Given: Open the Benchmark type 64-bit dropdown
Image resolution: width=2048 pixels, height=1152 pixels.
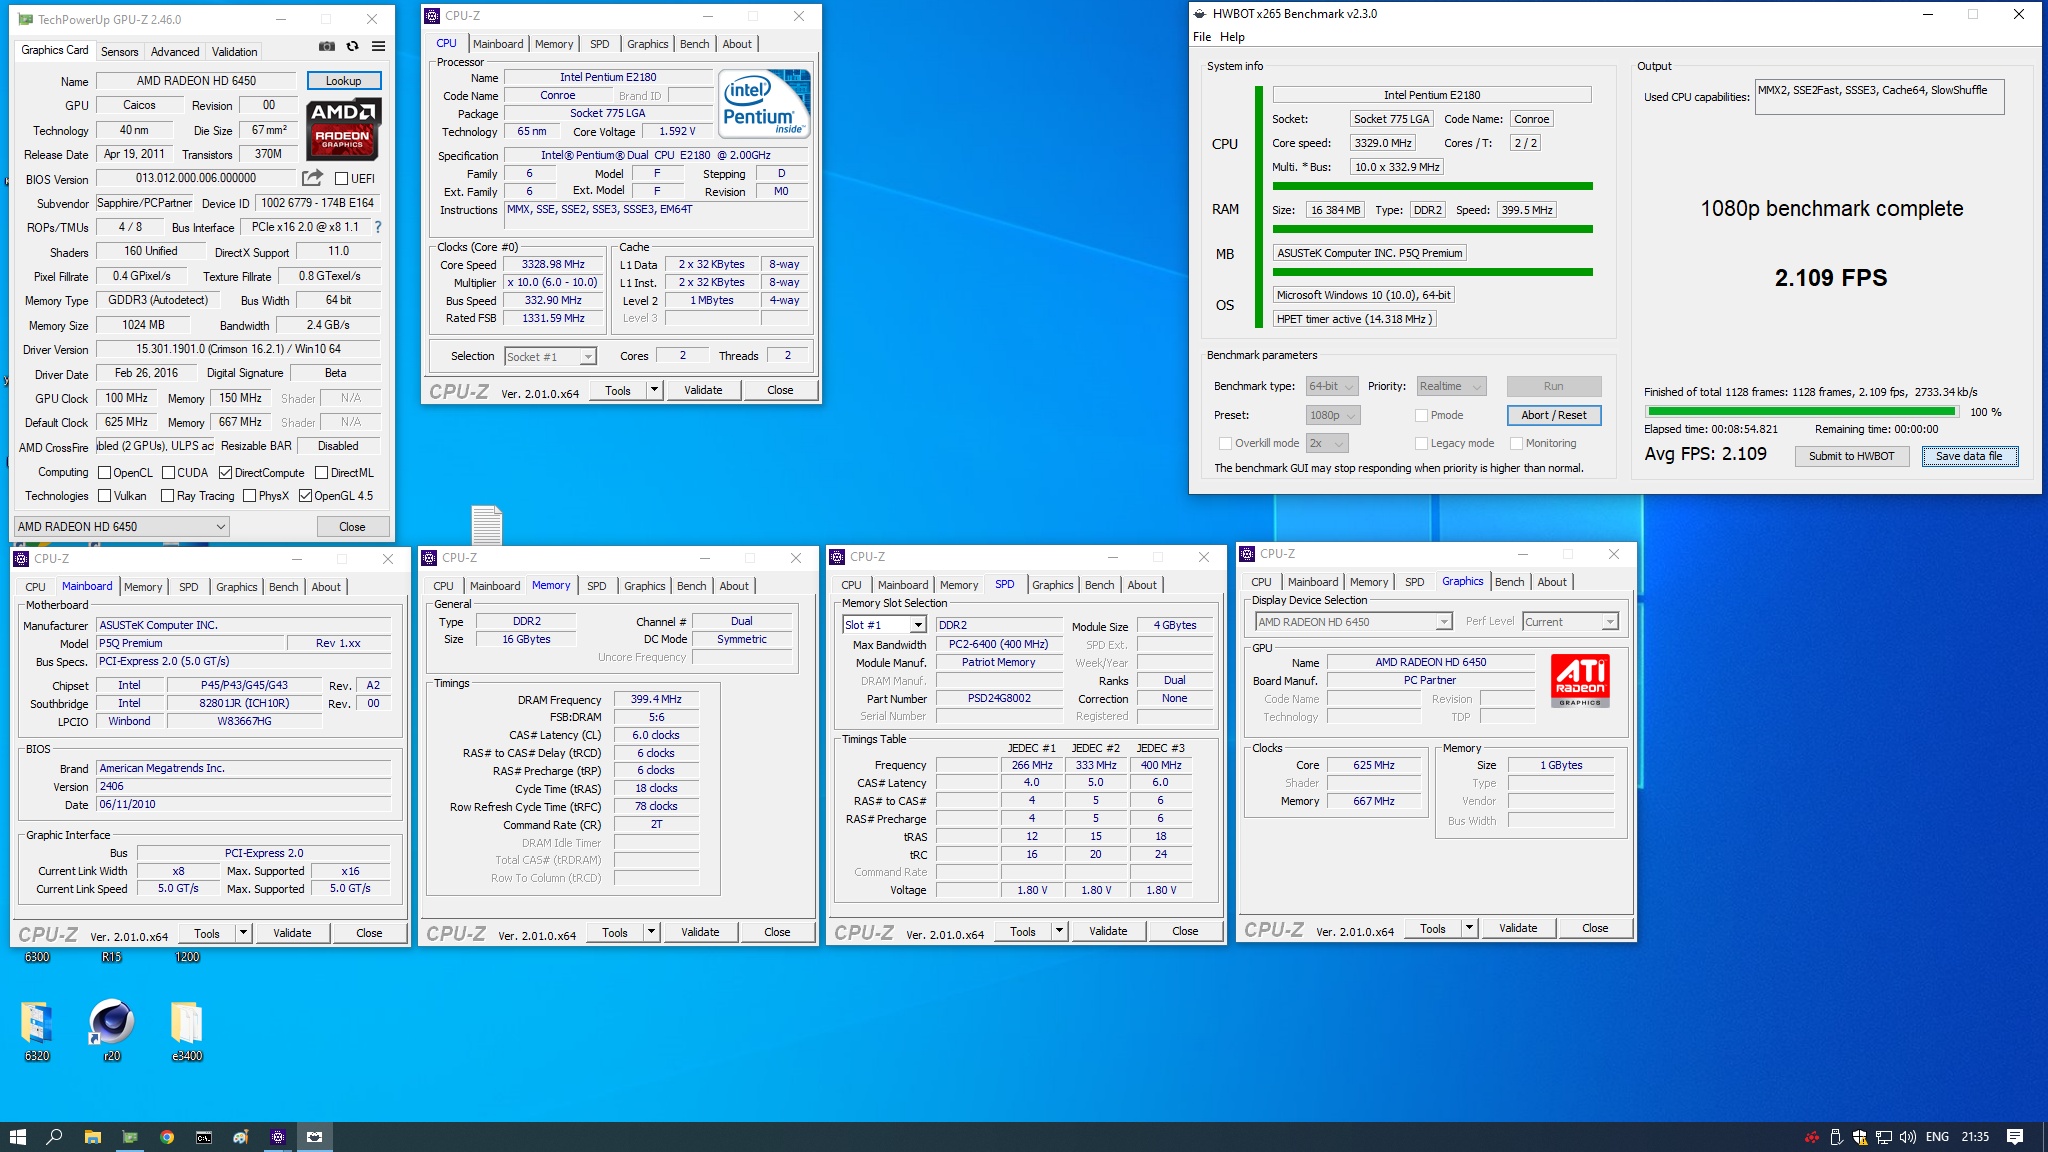Looking at the screenshot, I should pos(1331,386).
